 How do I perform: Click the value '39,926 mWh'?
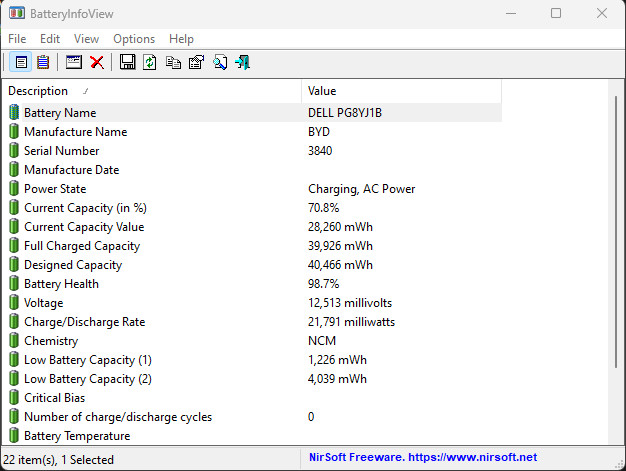click(x=340, y=245)
